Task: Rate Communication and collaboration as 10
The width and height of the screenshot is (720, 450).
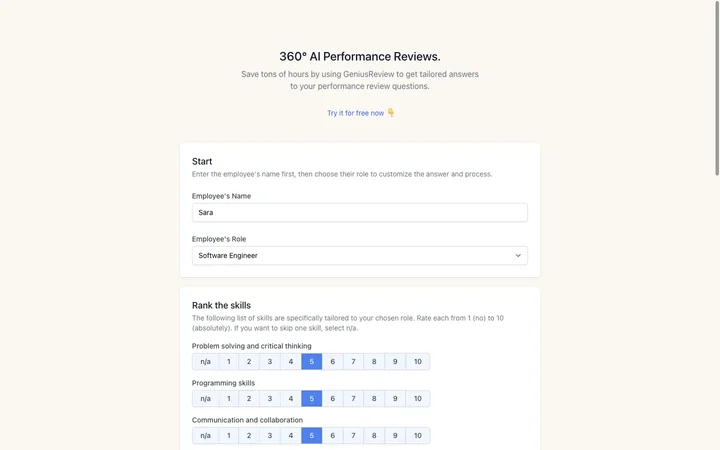Action: coord(417,435)
